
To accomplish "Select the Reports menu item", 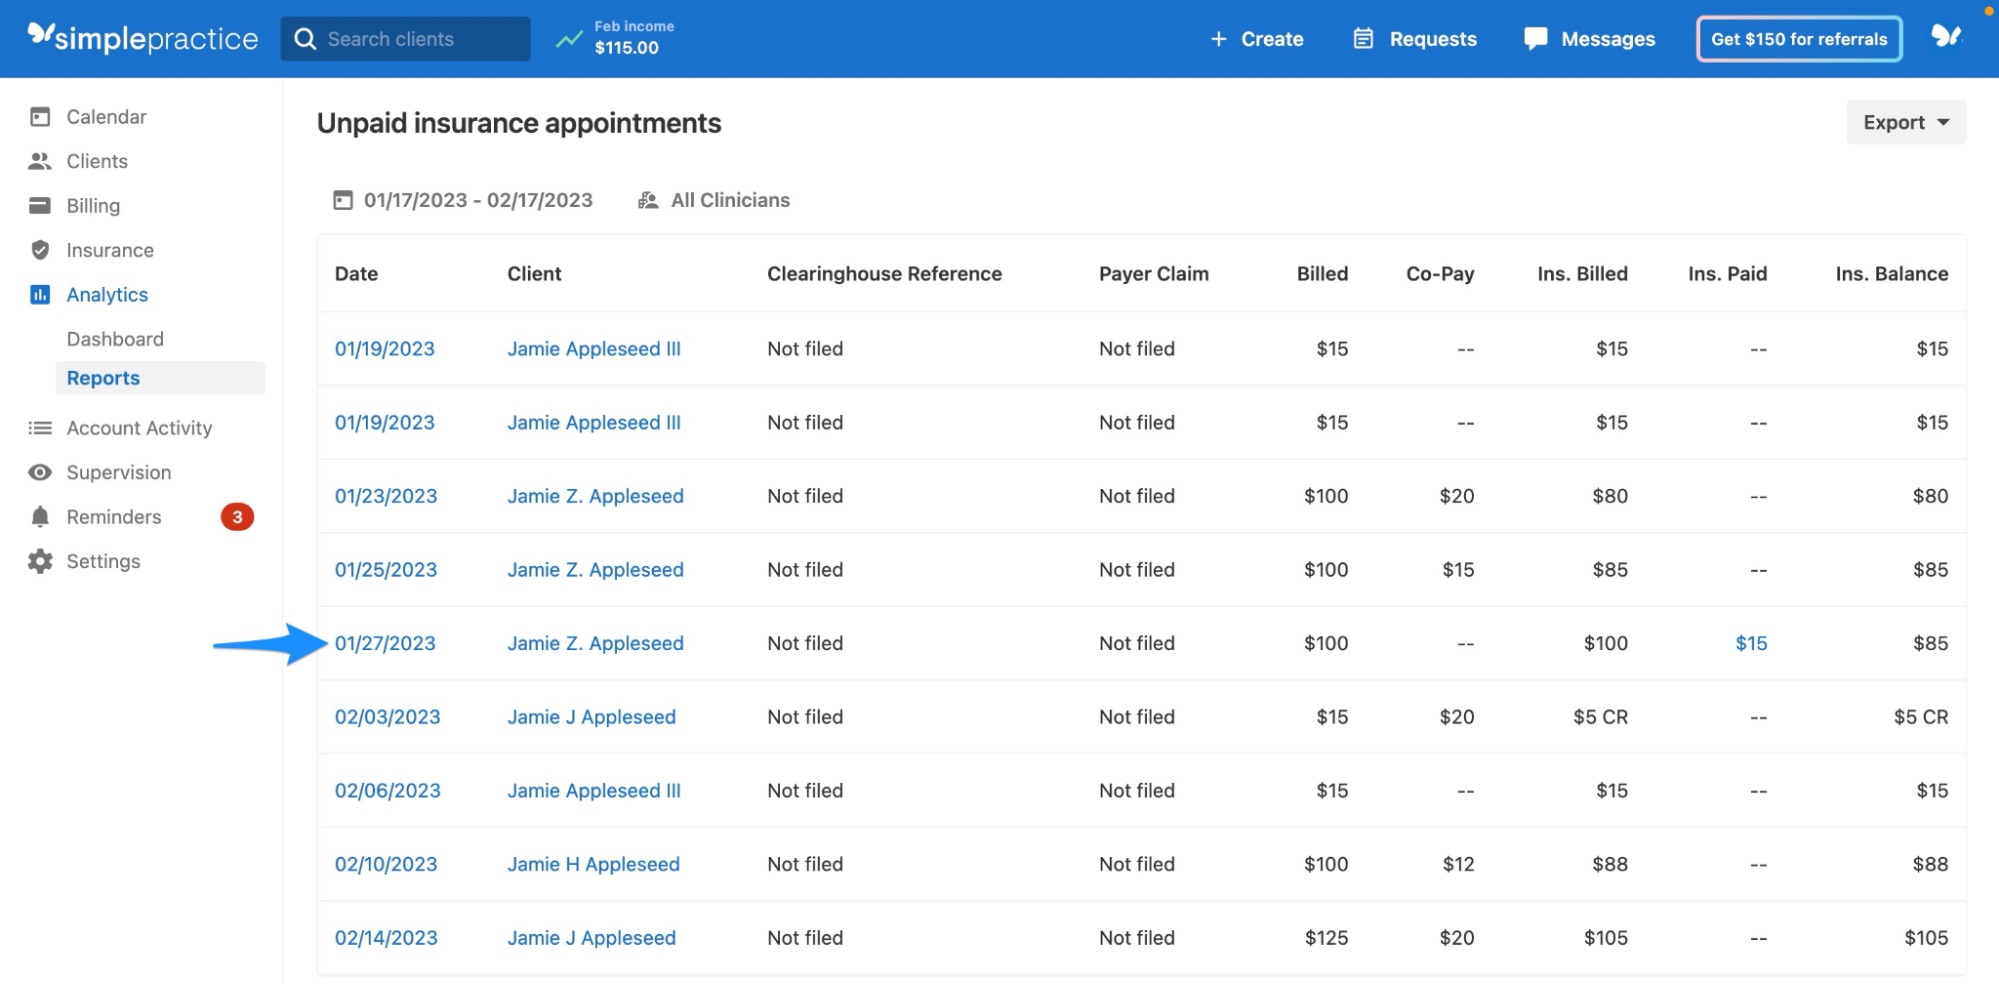I will pyautogui.click(x=103, y=377).
